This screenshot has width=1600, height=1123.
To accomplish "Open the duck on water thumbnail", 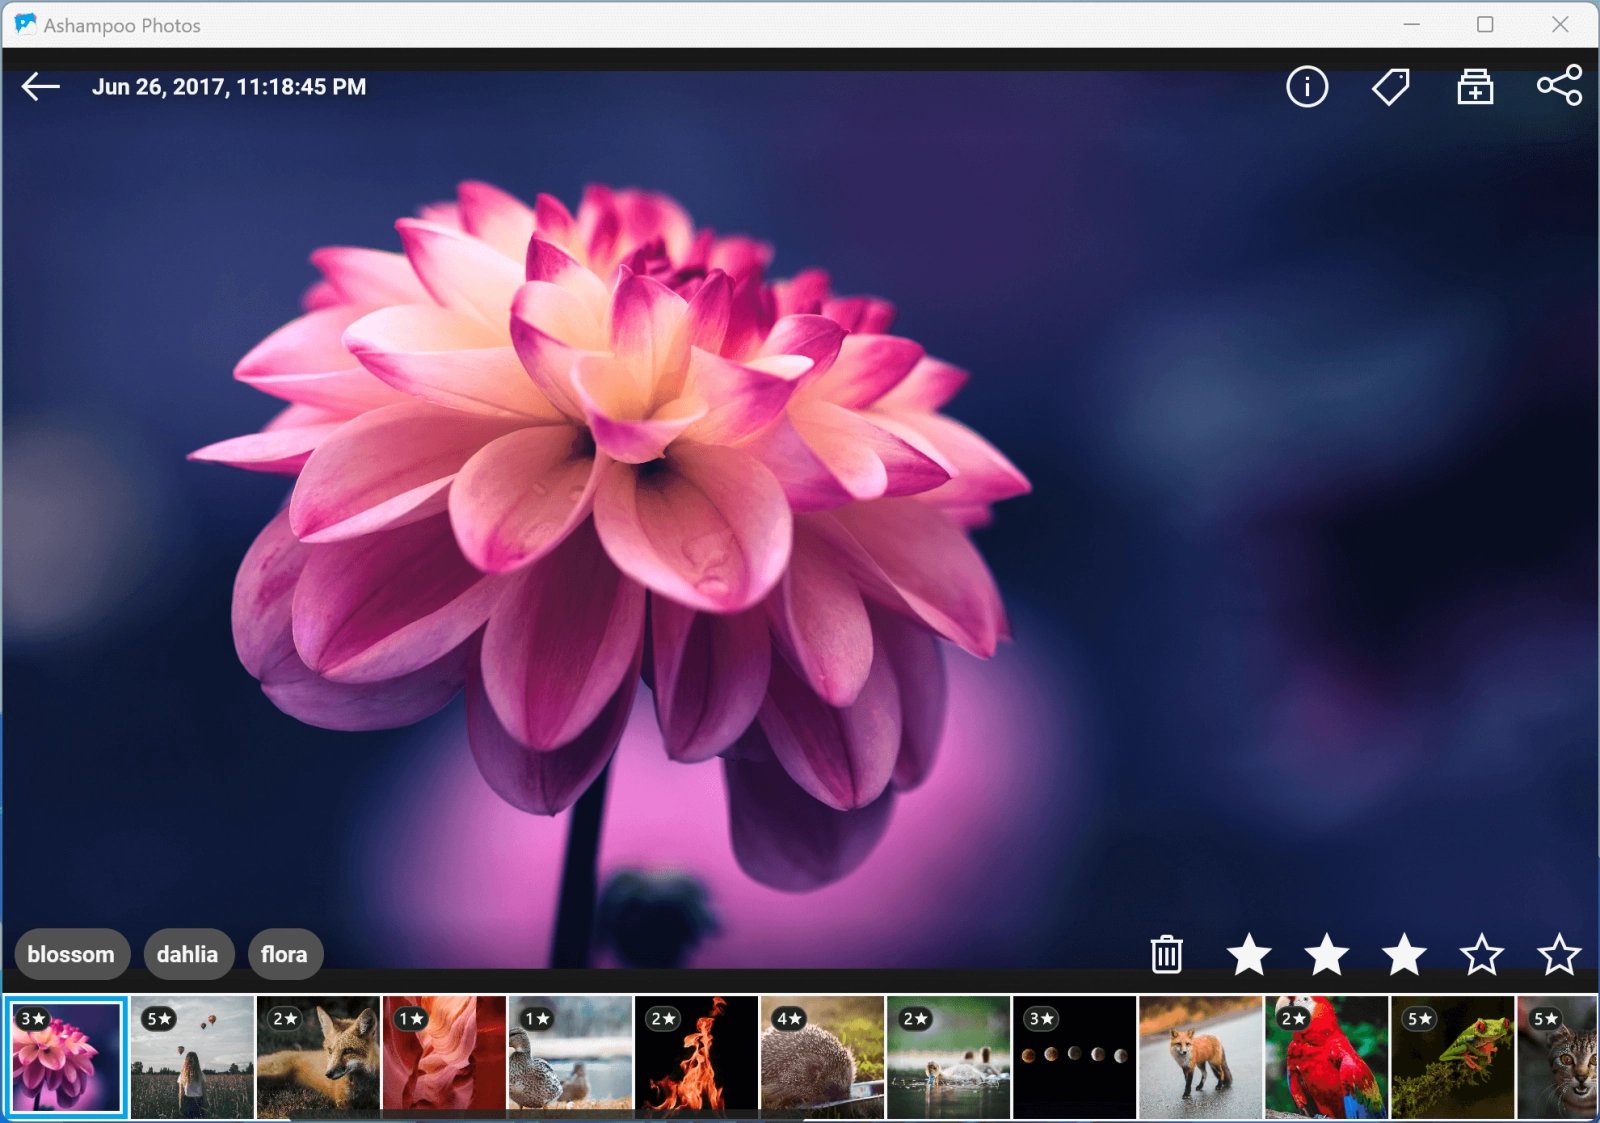I will click(x=570, y=1057).
